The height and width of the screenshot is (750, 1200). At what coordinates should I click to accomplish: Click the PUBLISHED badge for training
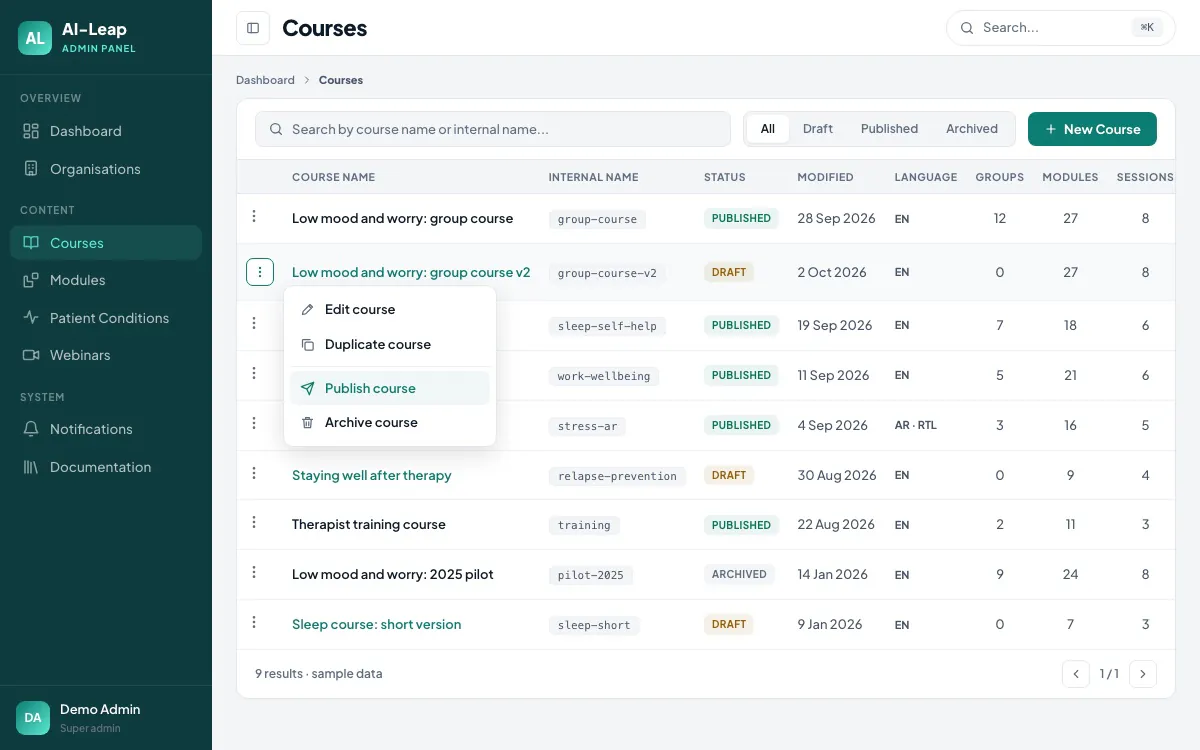point(741,525)
